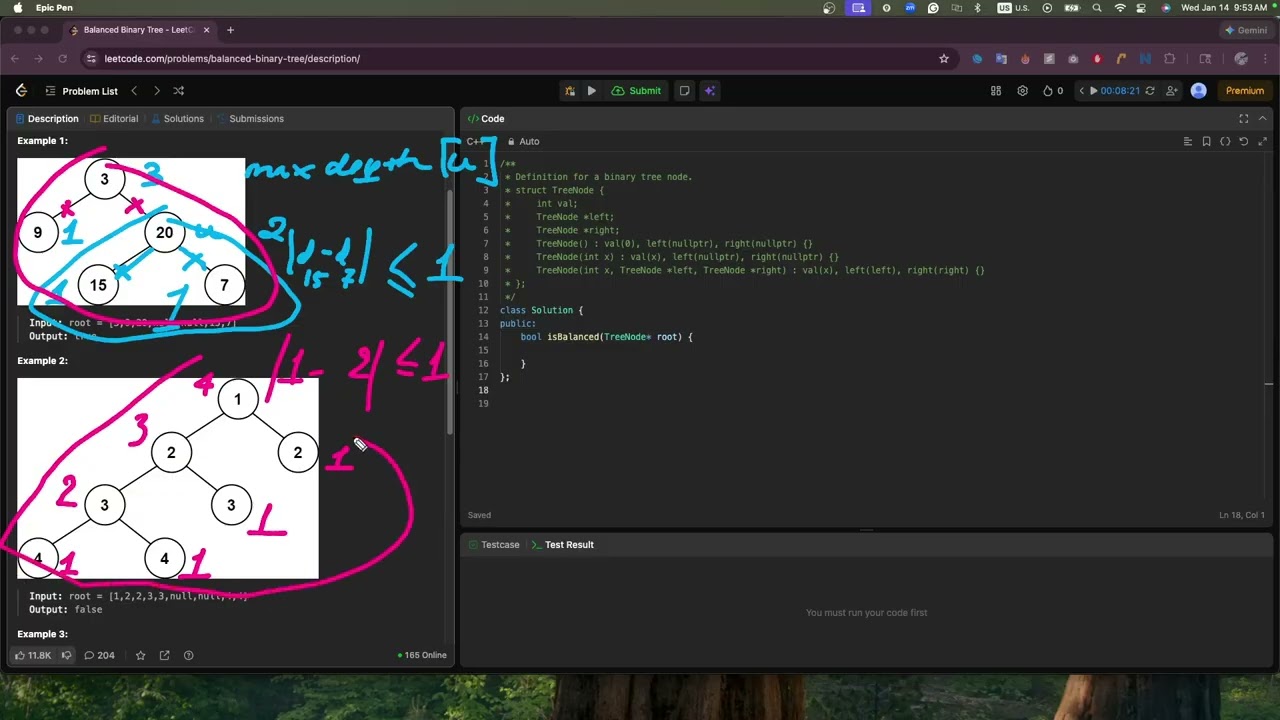Open the layout grid icon
Viewport: 1280px width, 720px height.
996,91
